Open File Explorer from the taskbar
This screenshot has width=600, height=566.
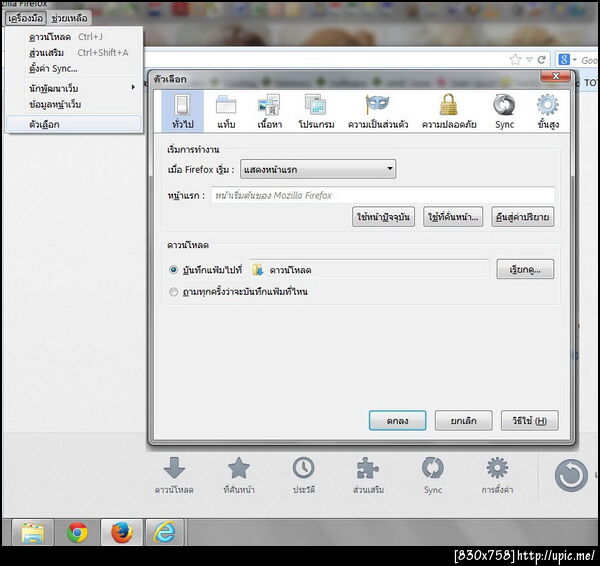pyautogui.click(x=33, y=532)
